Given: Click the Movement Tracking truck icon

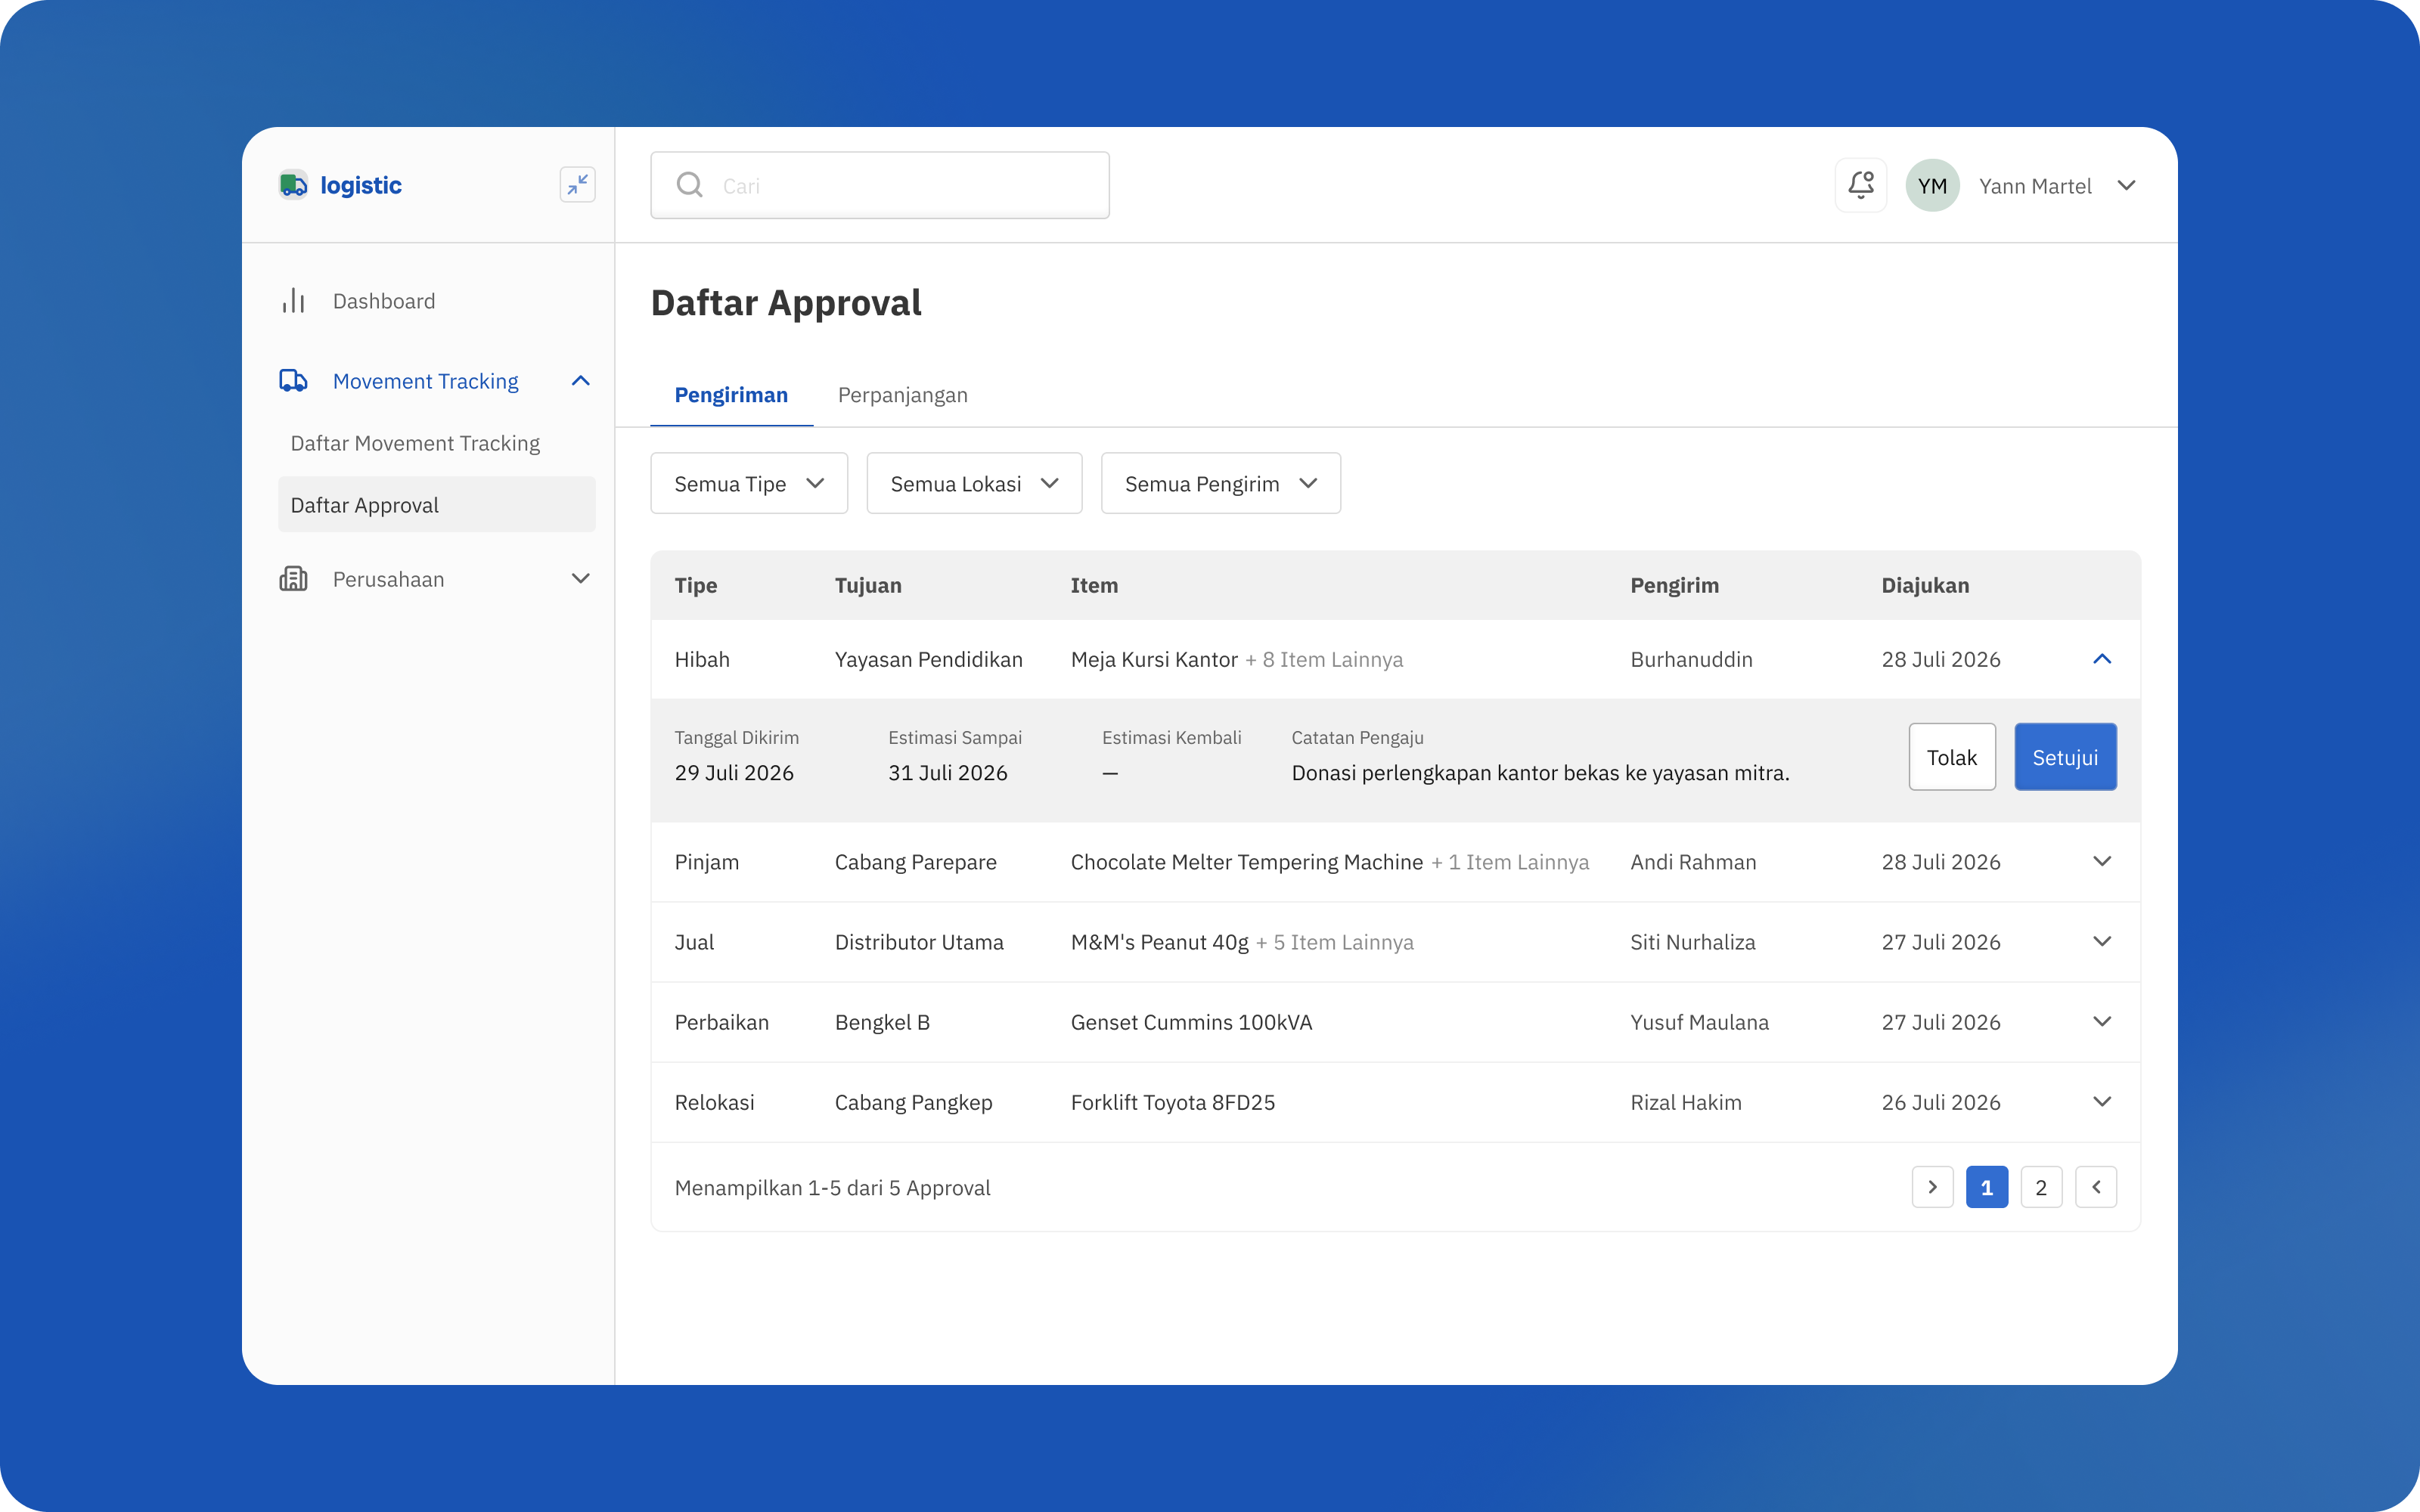Looking at the screenshot, I should (293, 381).
